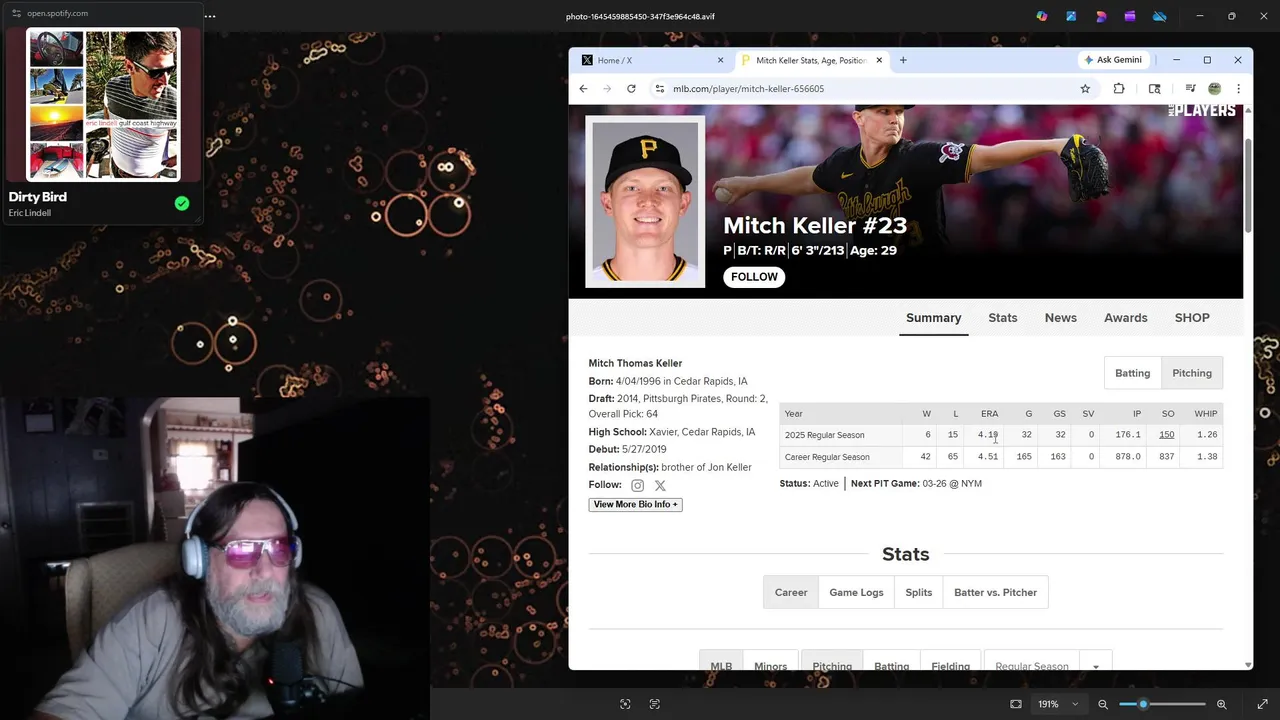This screenshot has width=1280, height=720.
Task: Open the Awards player tab
Action: (1126, 318)
